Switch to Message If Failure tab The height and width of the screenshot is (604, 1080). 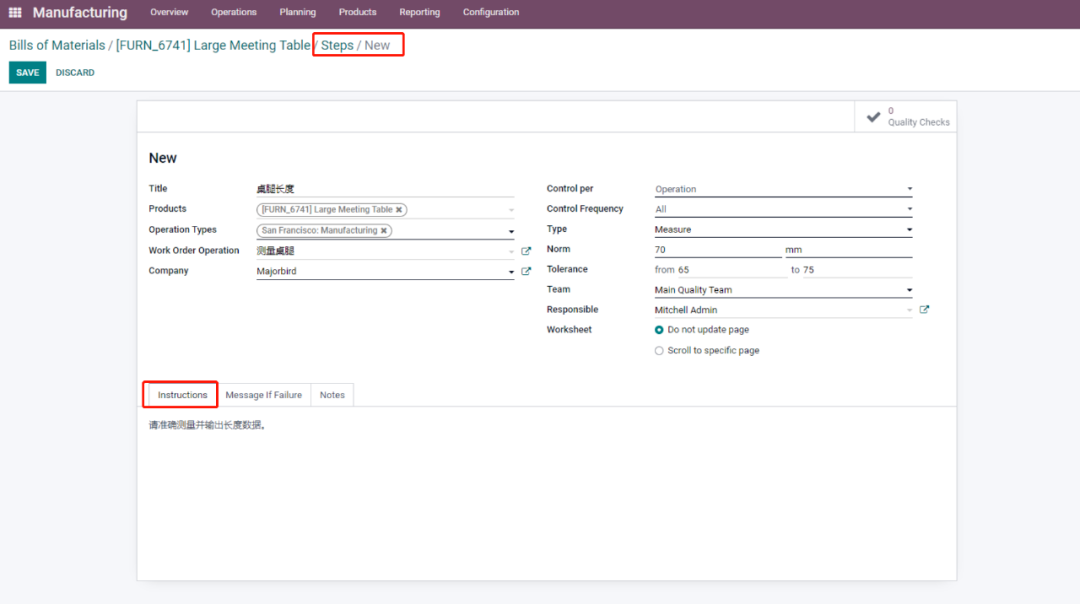click(x=263, y=395)
